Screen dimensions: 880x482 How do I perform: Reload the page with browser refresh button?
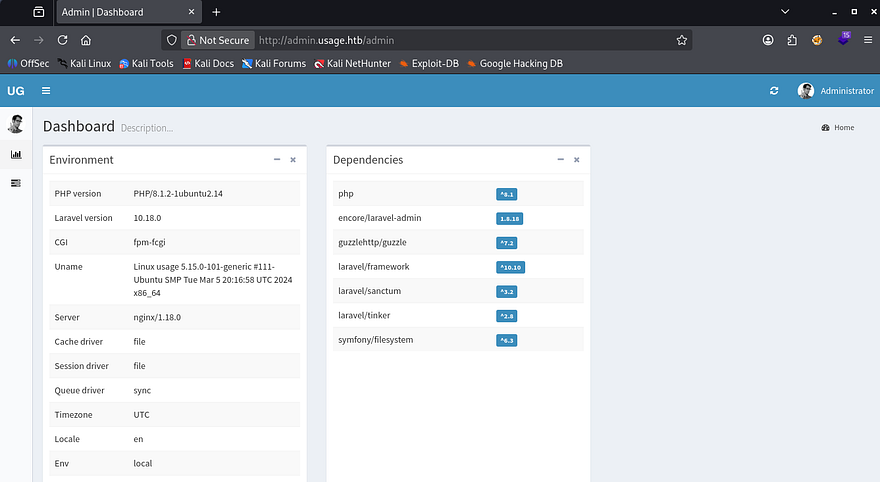62,40
